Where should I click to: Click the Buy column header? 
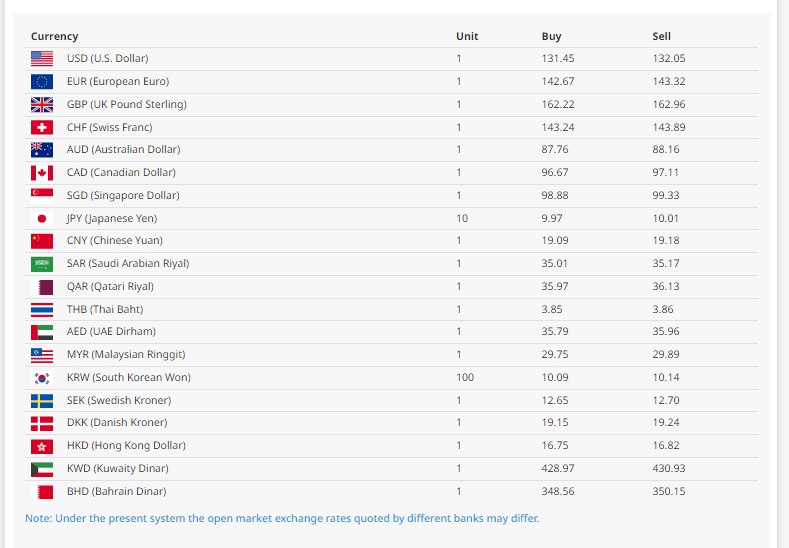[x=551, y=36]
